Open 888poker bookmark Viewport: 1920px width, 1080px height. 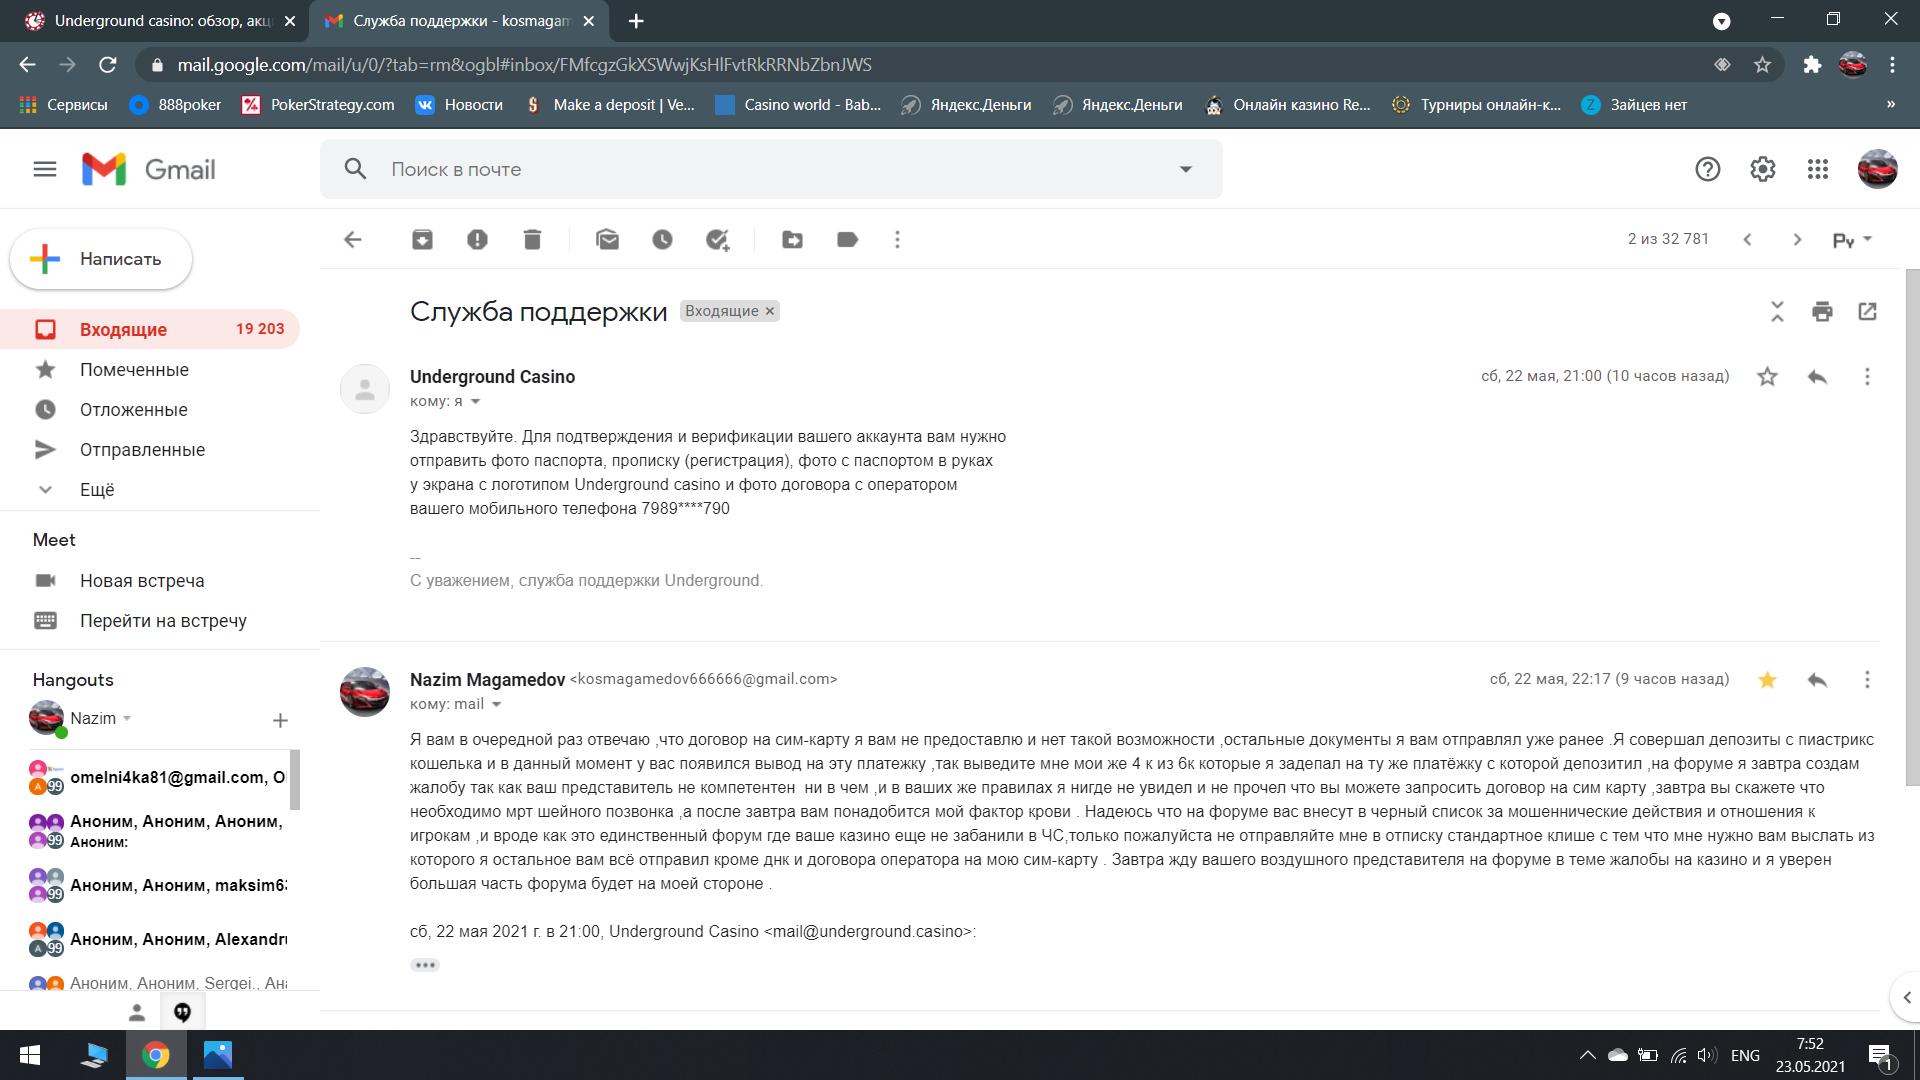tap(176, 104)
